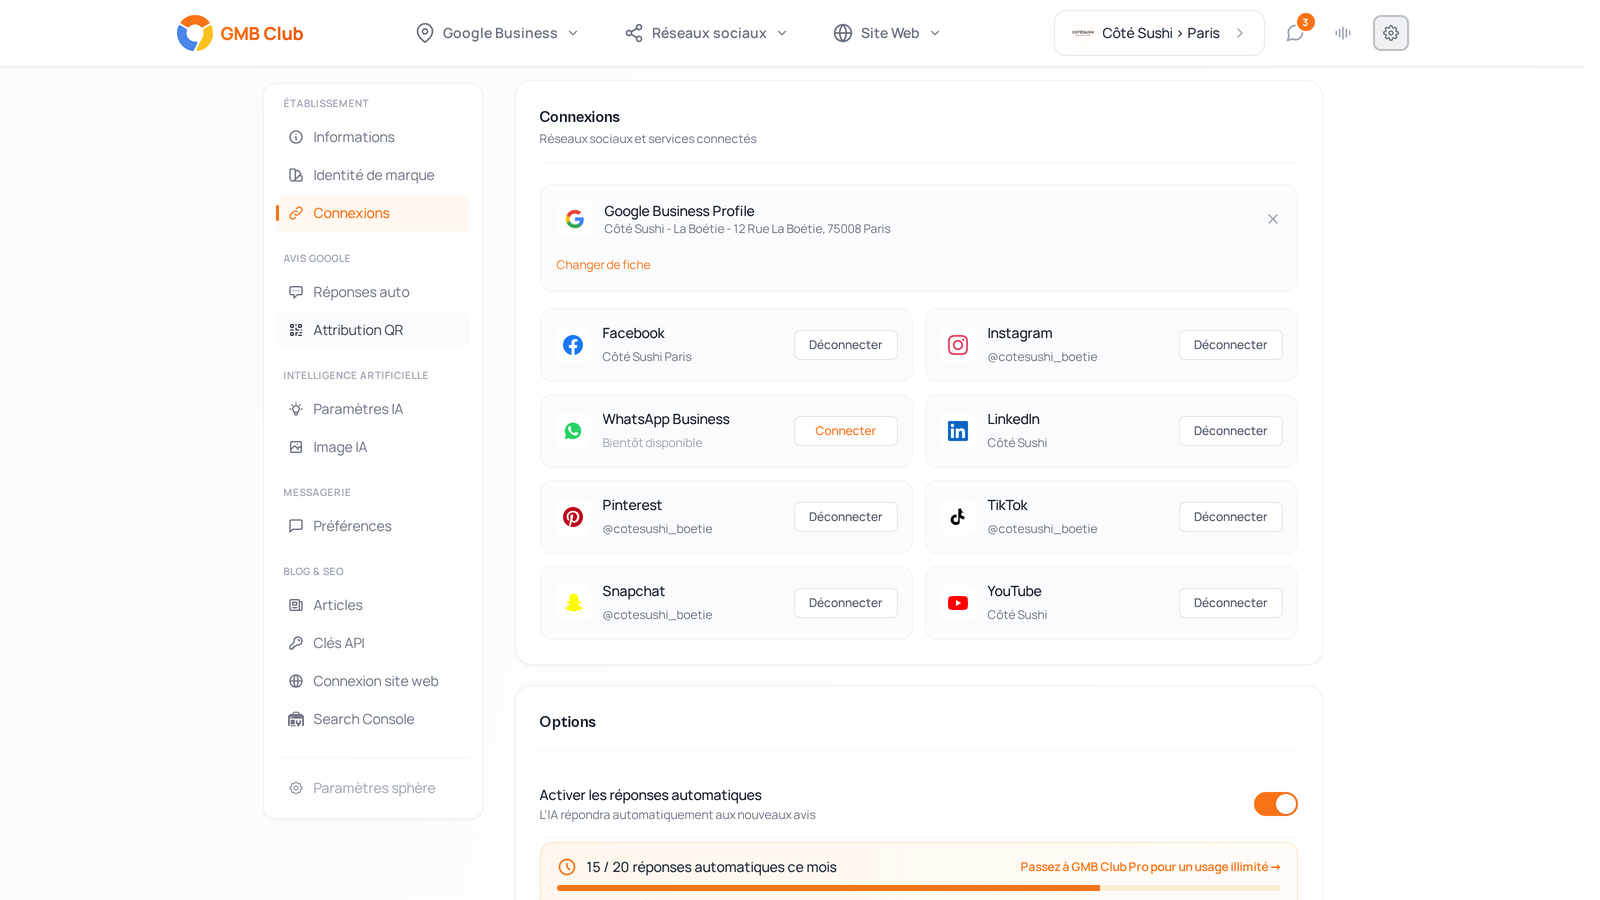The image size is (1600, 900).
Task: Click the TikTok logo icon
Action: point(958,517)
